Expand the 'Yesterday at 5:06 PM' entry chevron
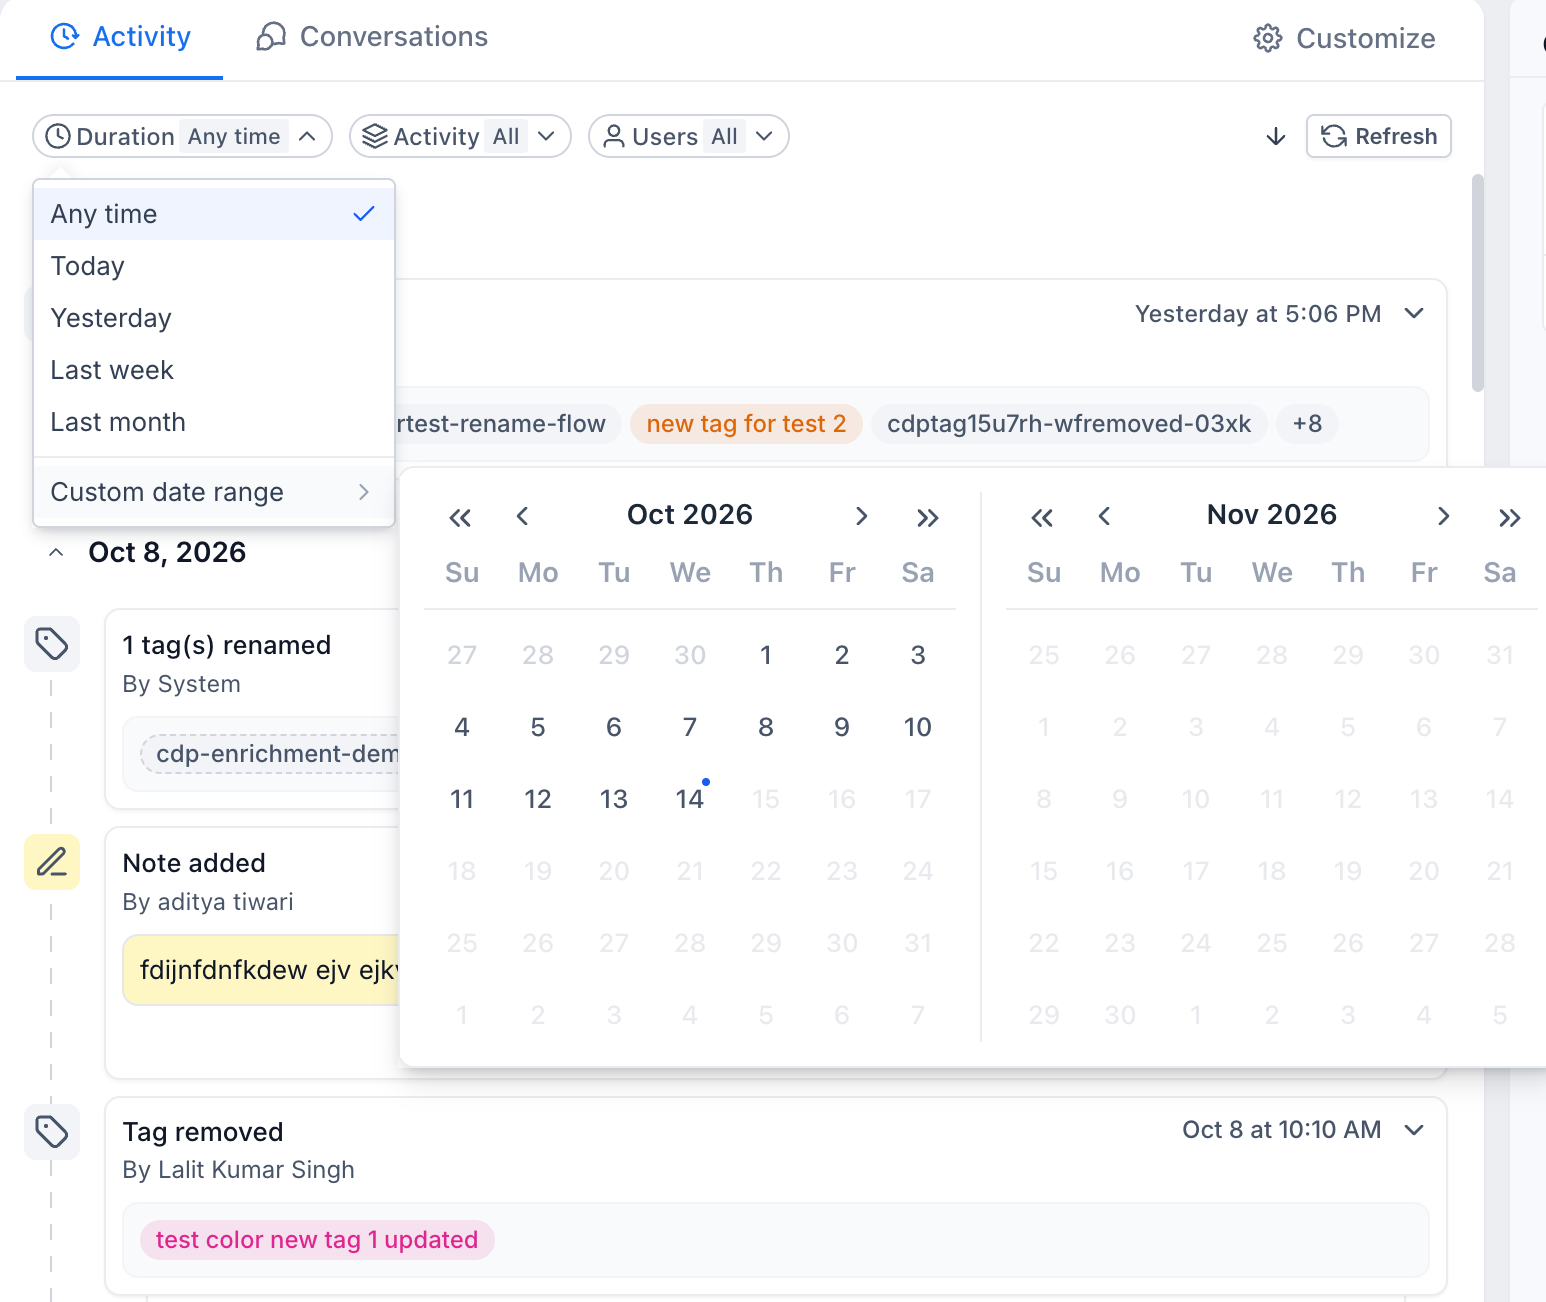Image resolution: width=1546 pixels, height=1302 pixels. [1414, 313]
